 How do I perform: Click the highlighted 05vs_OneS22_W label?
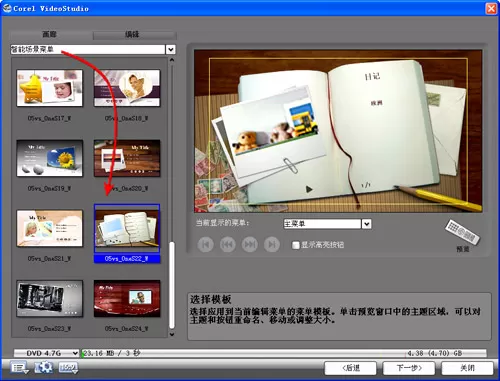pyautogui.click(x=127, y=259)
